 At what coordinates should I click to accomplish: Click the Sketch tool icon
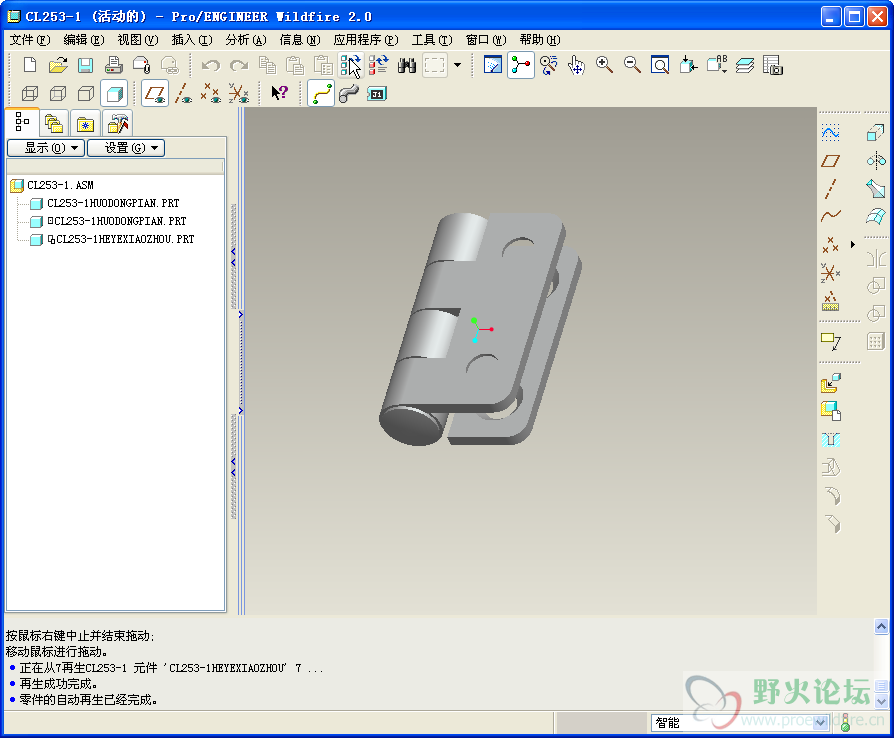[830, 132]
